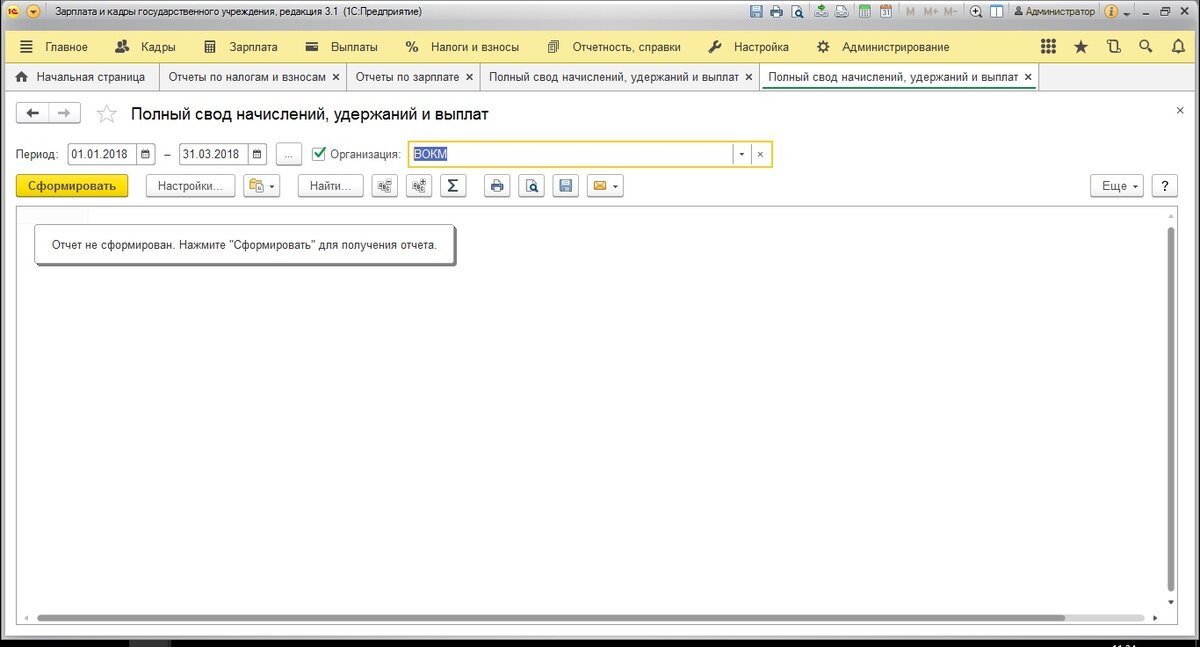The image size is (1200, 647).
Task: Click the Сформировать button
Action: coord(72,186)
